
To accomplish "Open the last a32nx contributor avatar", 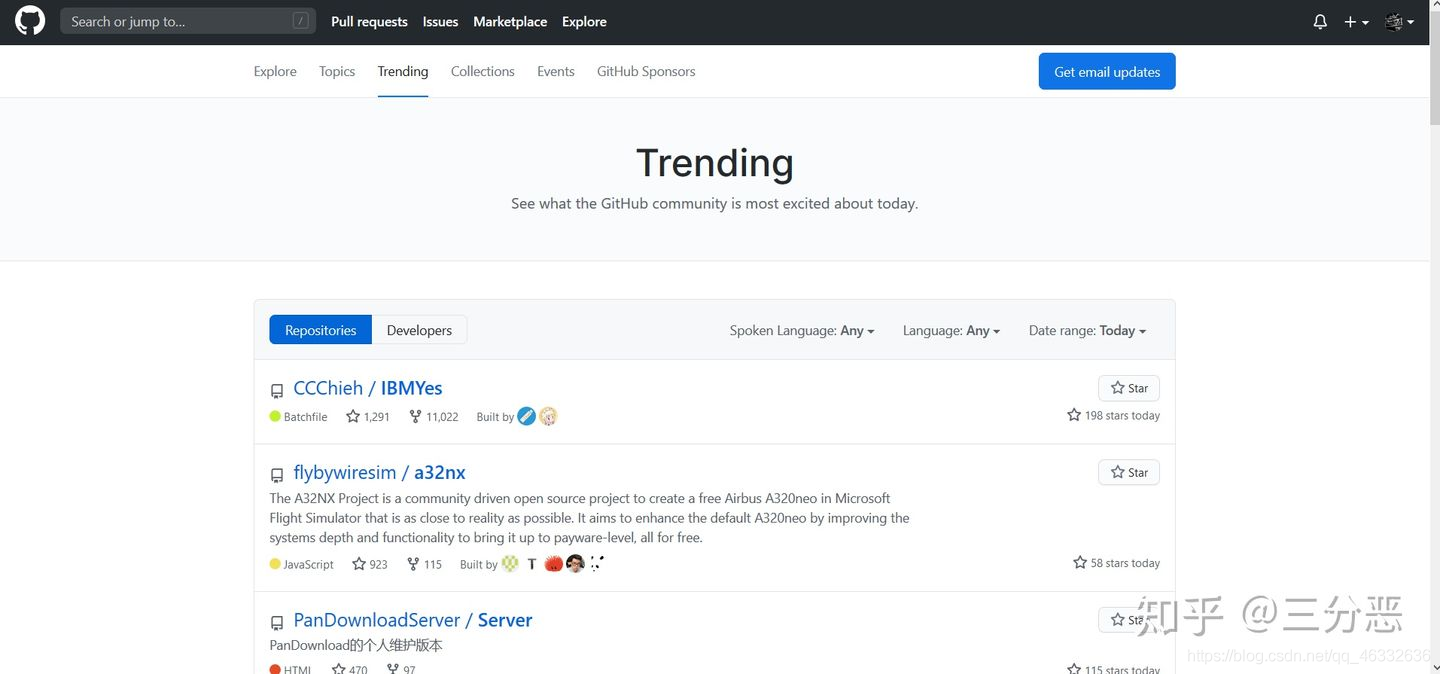I will coord(597,564).
